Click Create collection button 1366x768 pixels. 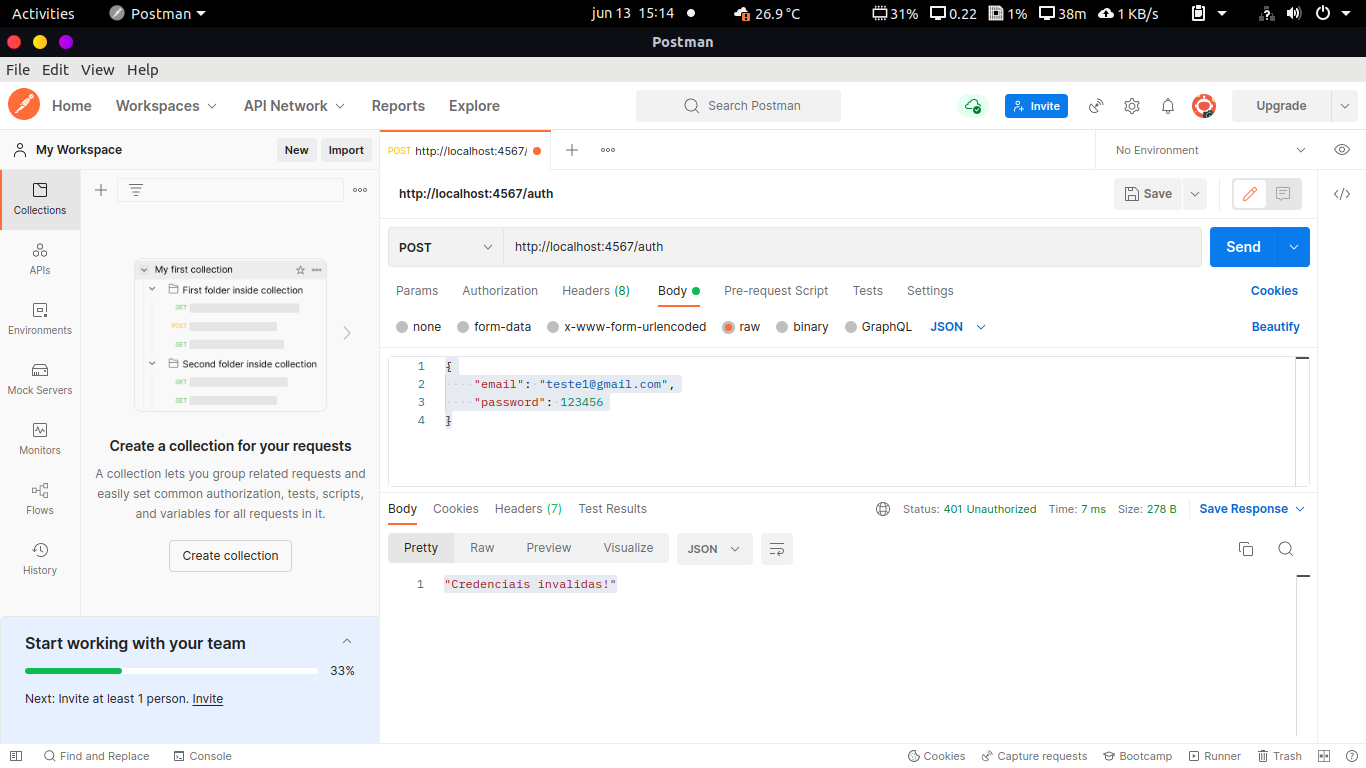[230, 556]
